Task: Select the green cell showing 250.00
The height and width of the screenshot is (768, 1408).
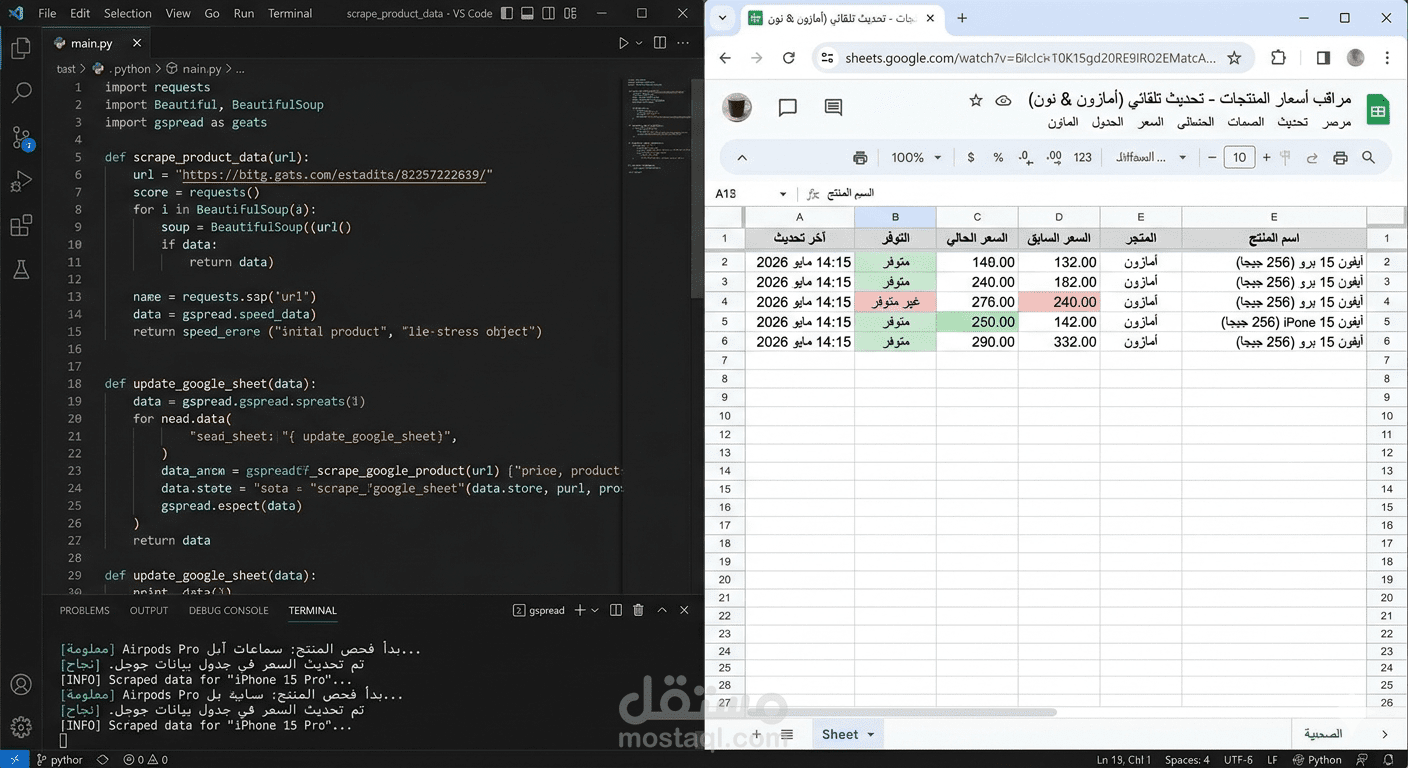Action: coord(977,322)
